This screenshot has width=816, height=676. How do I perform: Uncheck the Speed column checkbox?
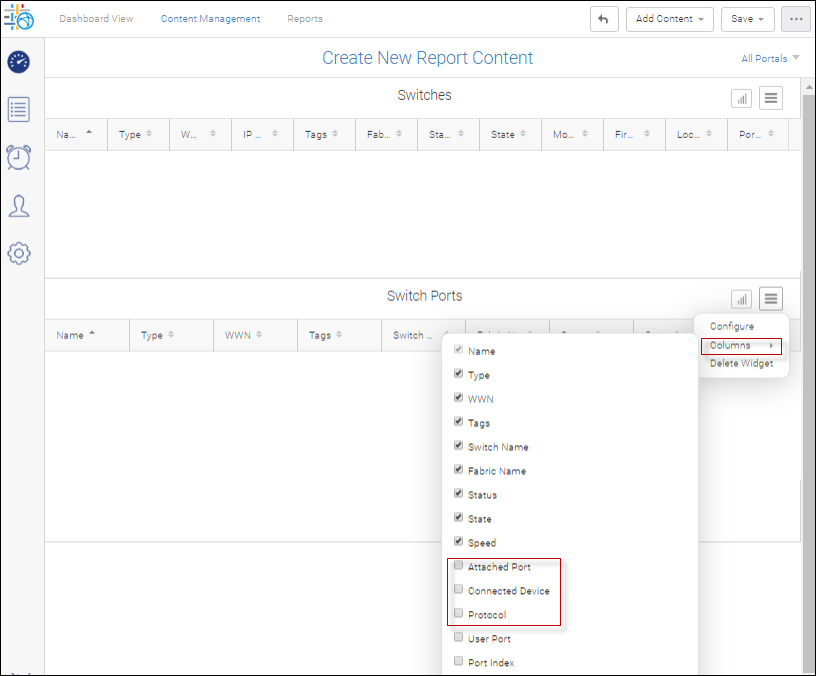click(458, 542)
